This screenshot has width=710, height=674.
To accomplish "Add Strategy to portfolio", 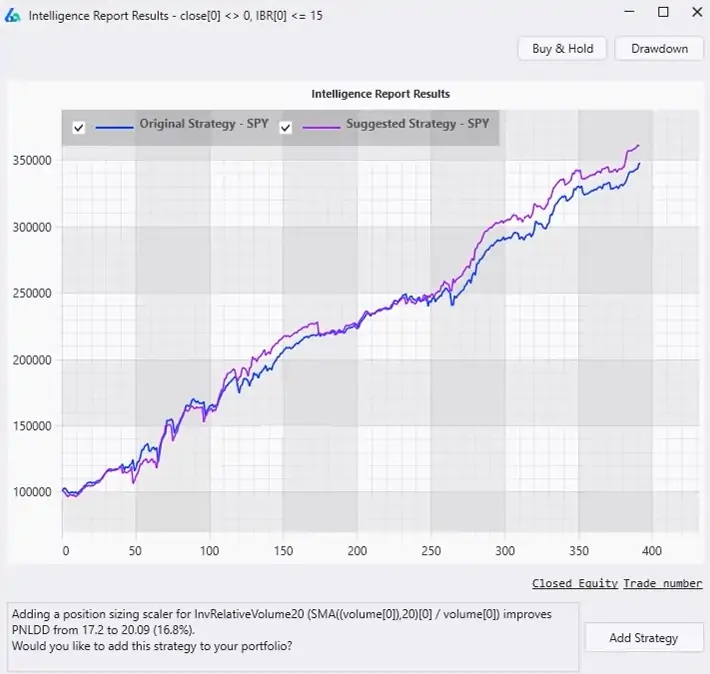I will click(643, 638).
